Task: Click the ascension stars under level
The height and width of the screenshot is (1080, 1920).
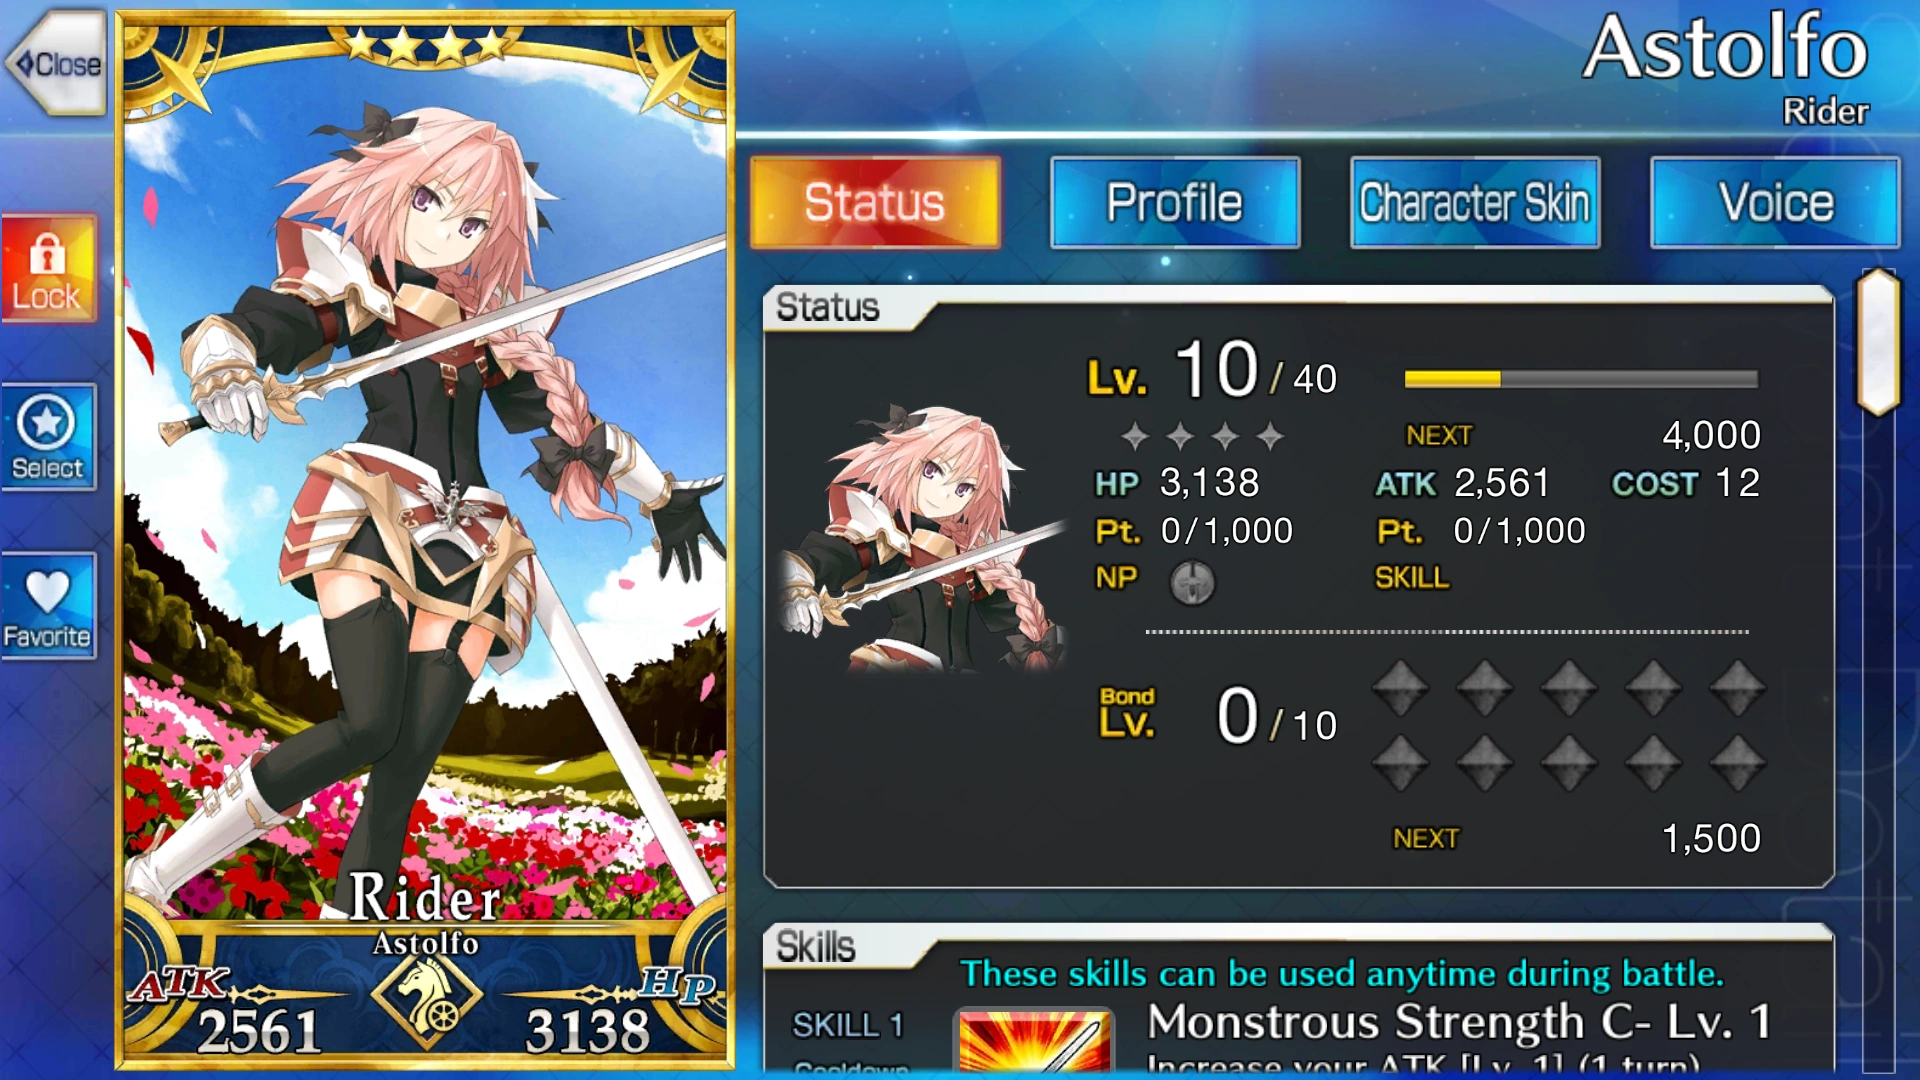Action: (x=1202, y=435)
